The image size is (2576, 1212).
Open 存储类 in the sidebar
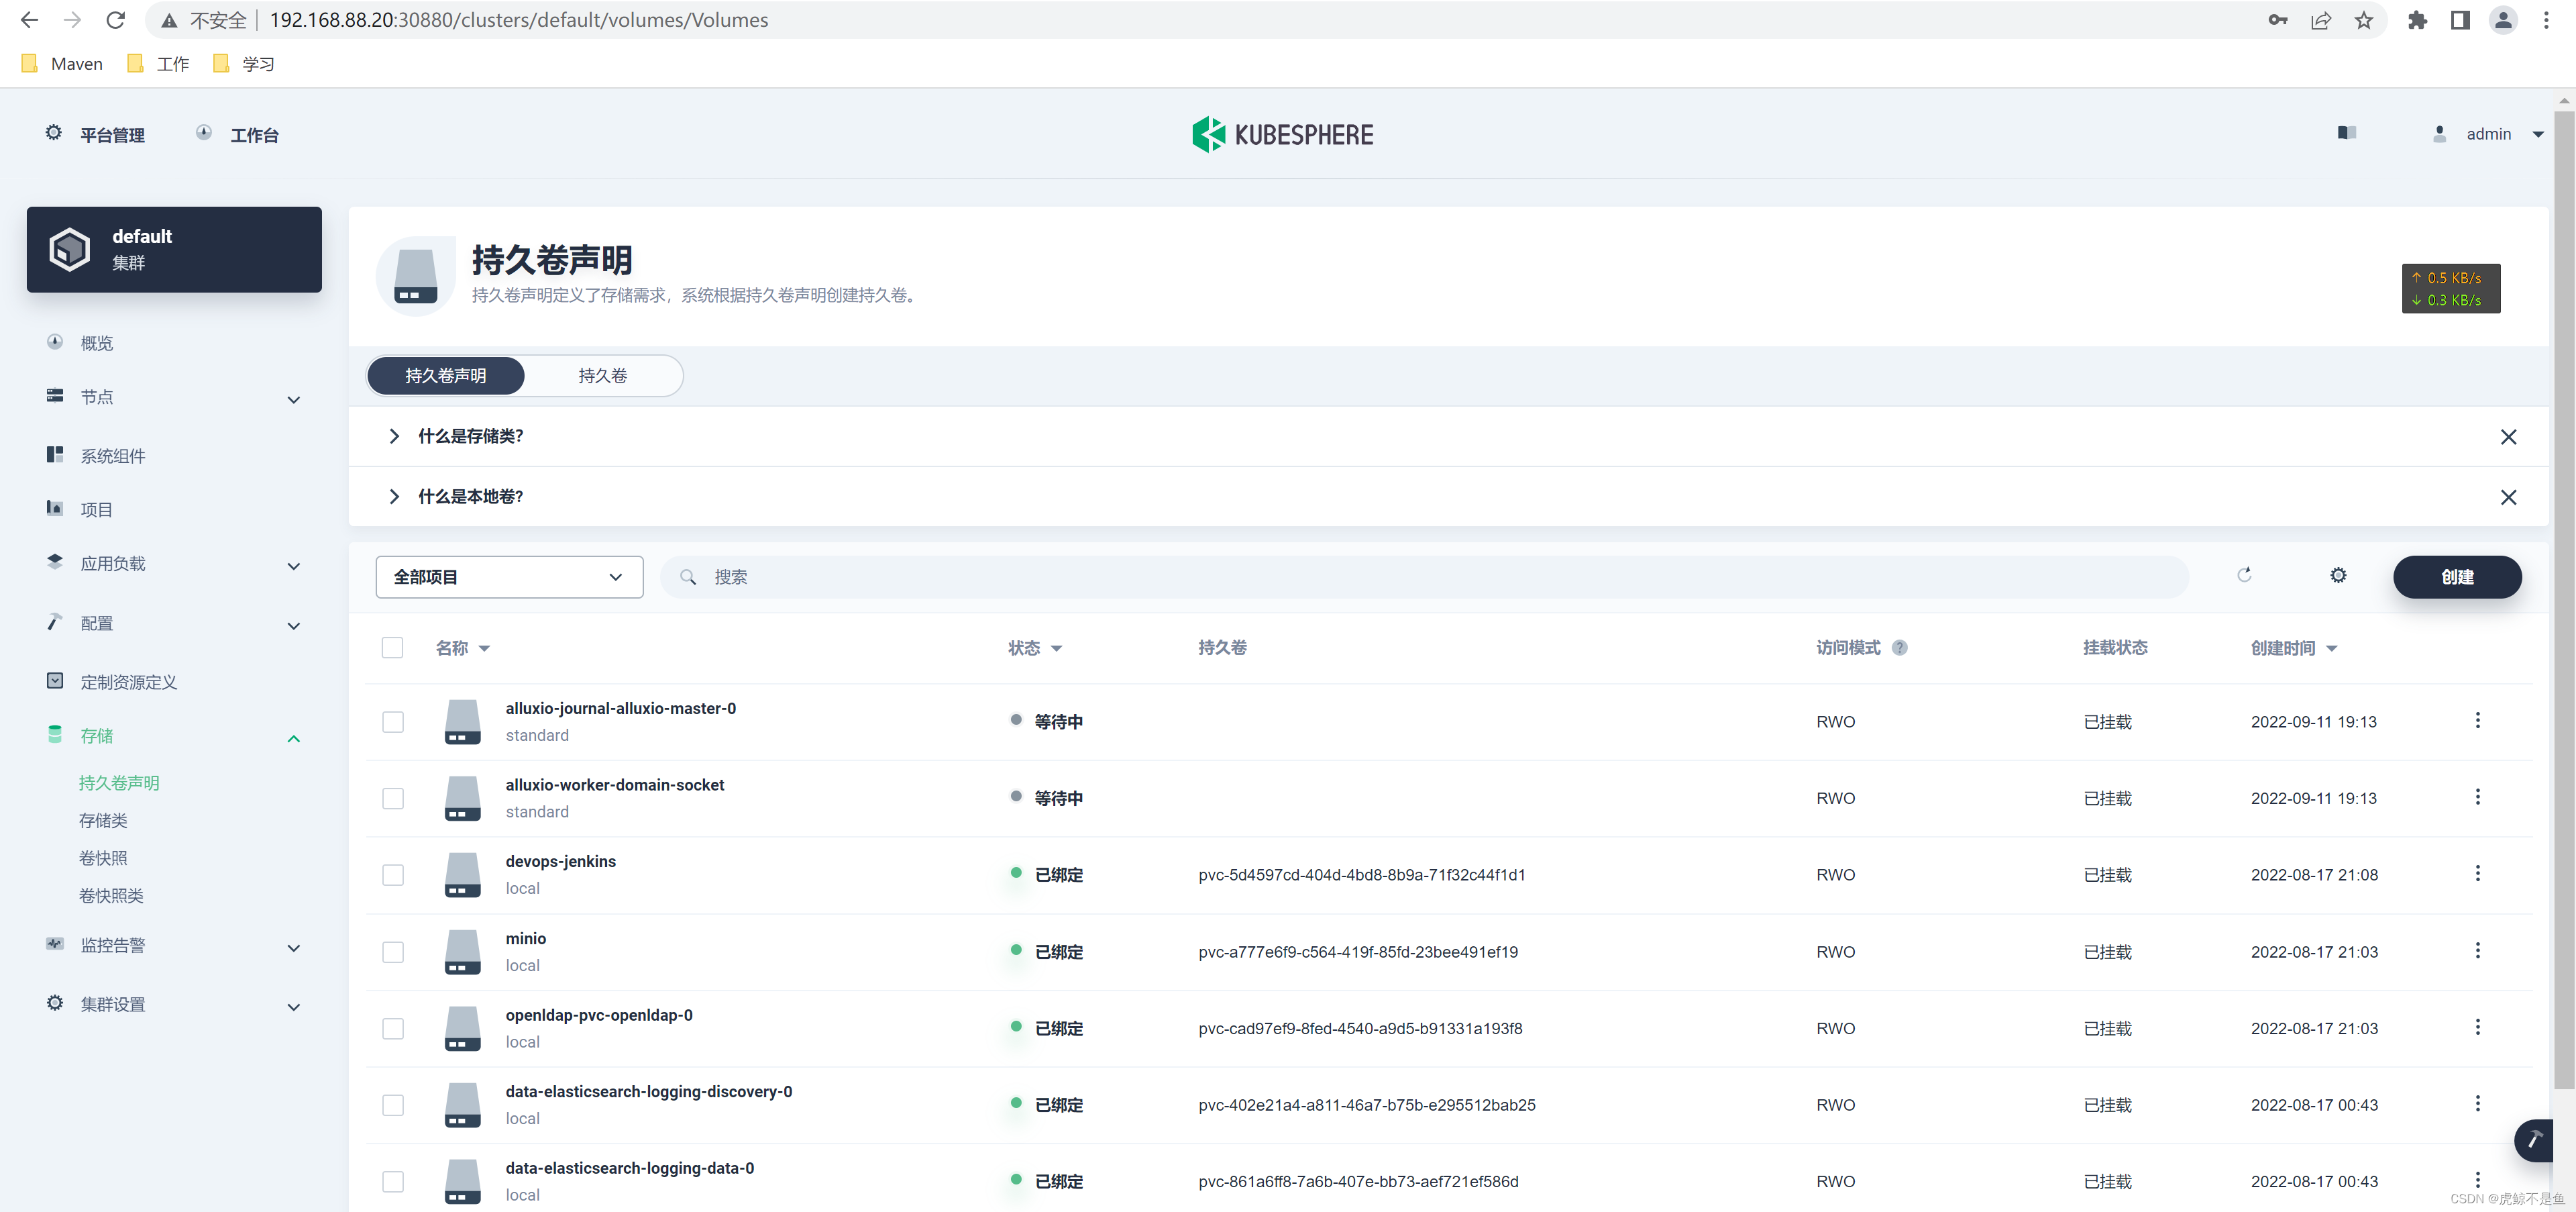click(x=103, y=820)
